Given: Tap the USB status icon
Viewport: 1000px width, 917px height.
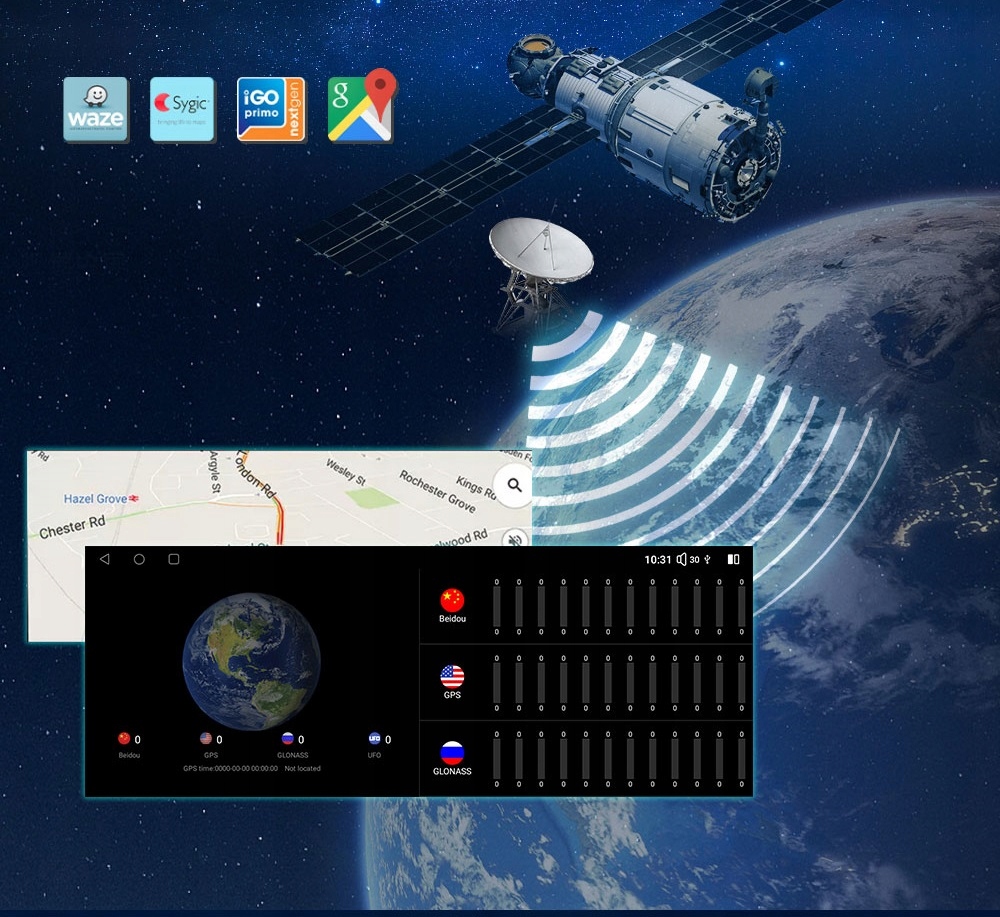Looking at the screenshot, I should [707, 559].
